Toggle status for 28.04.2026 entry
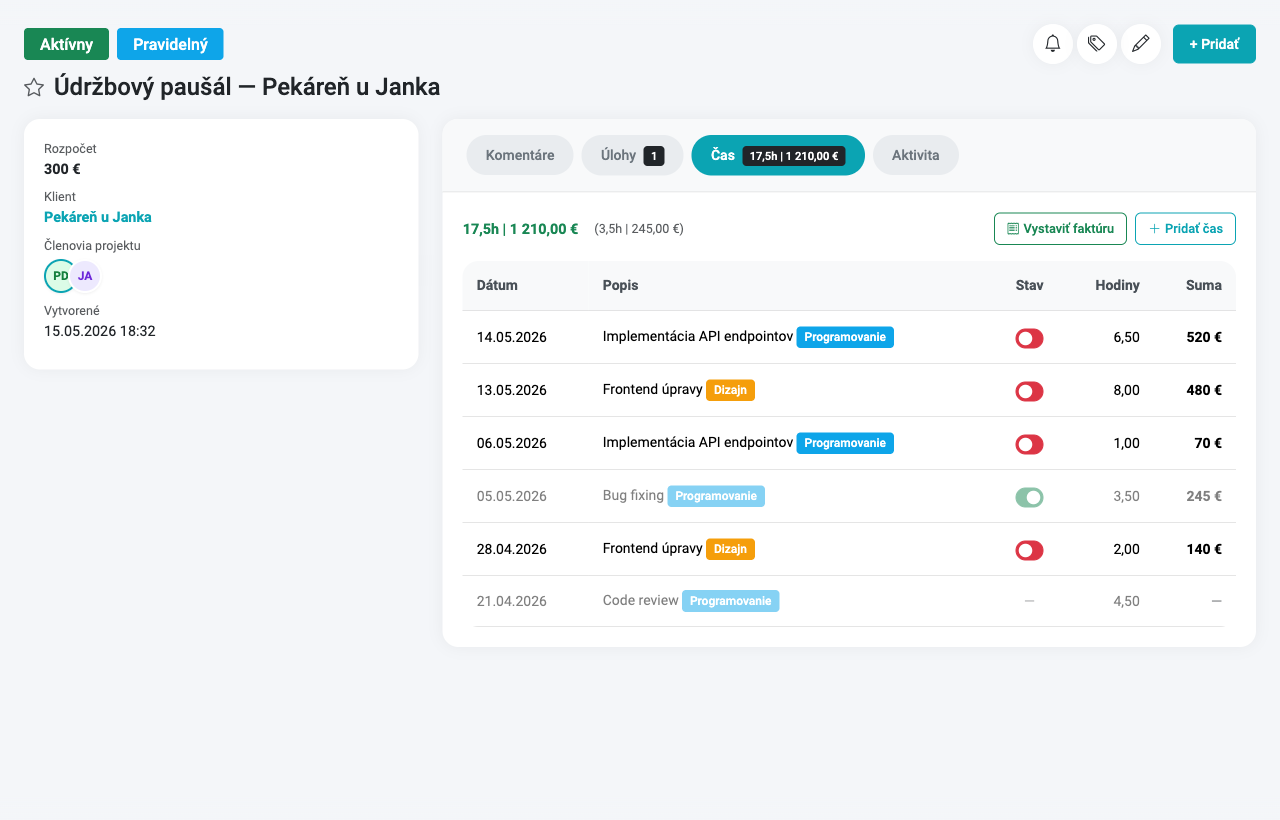Image resolution: width=1280 pixels, height=820 pixels. click(1029, 550)
